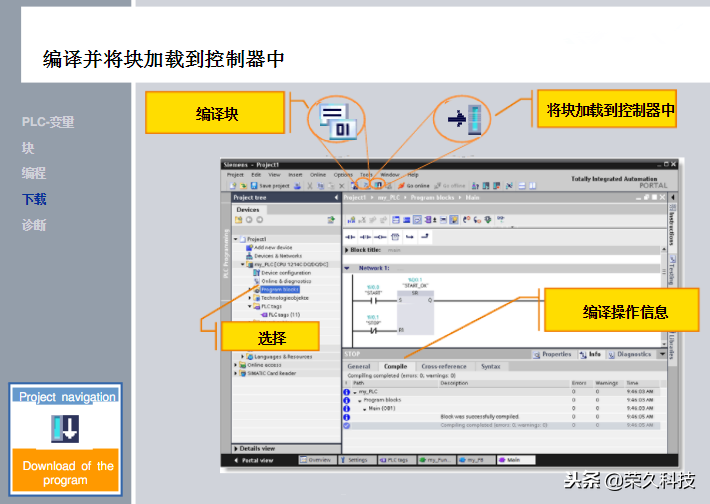Click the STOP contact in the ladder network
This screenshot has width=710, height=504.
[373, 331]
